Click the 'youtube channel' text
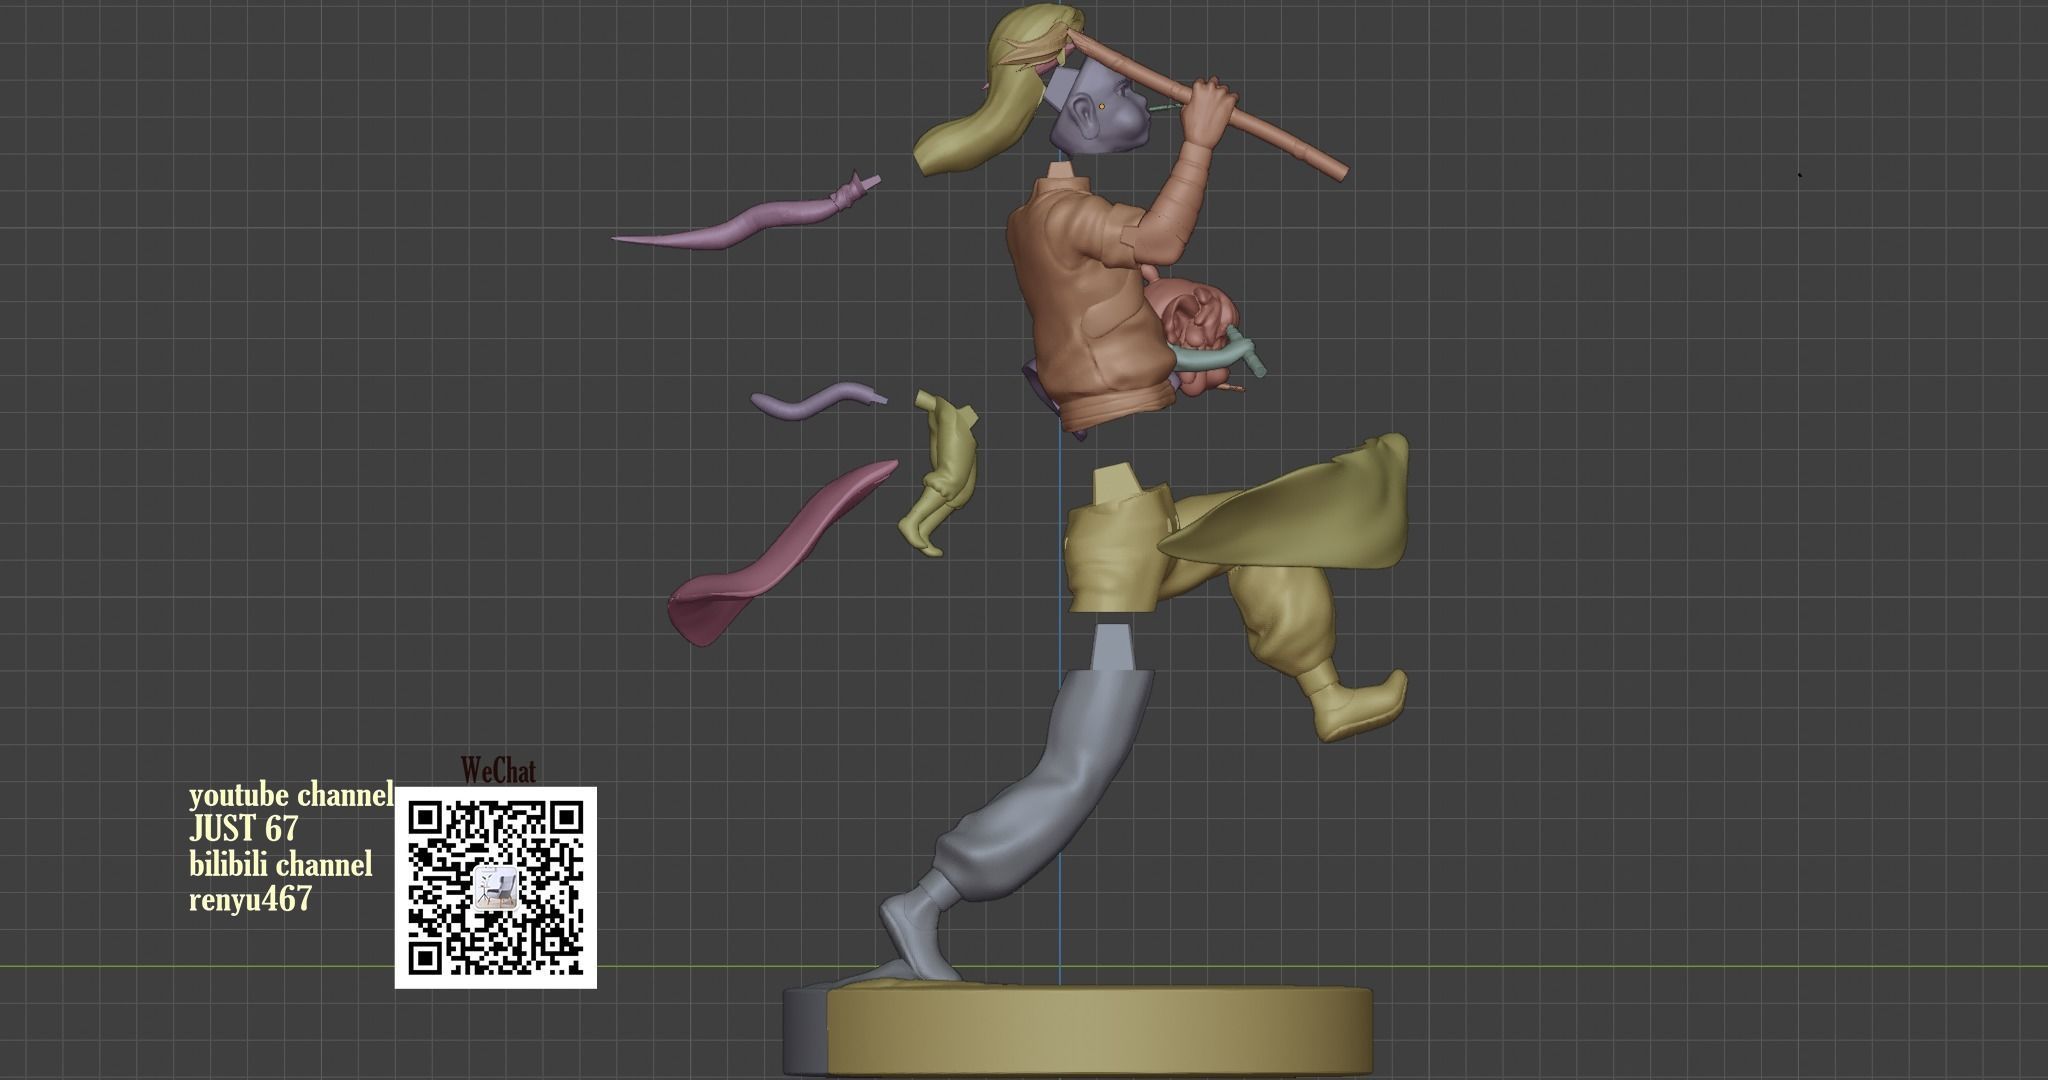 point(291,795)
